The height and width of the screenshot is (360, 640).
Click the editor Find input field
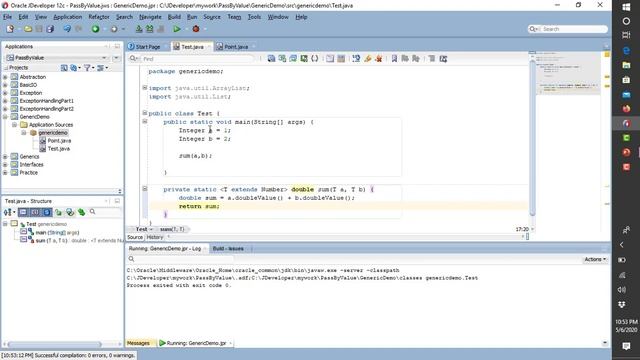[x=198, y=59]
